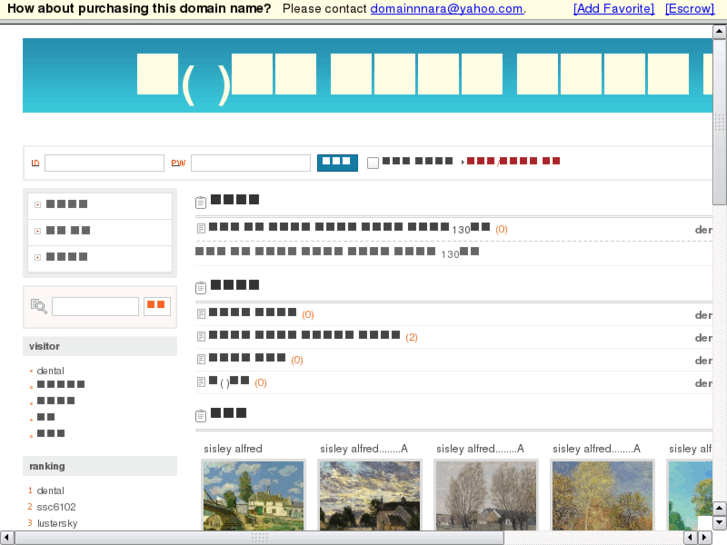
Task: Click document icon of the 130 post row
Action: click(x=201, y=228)
